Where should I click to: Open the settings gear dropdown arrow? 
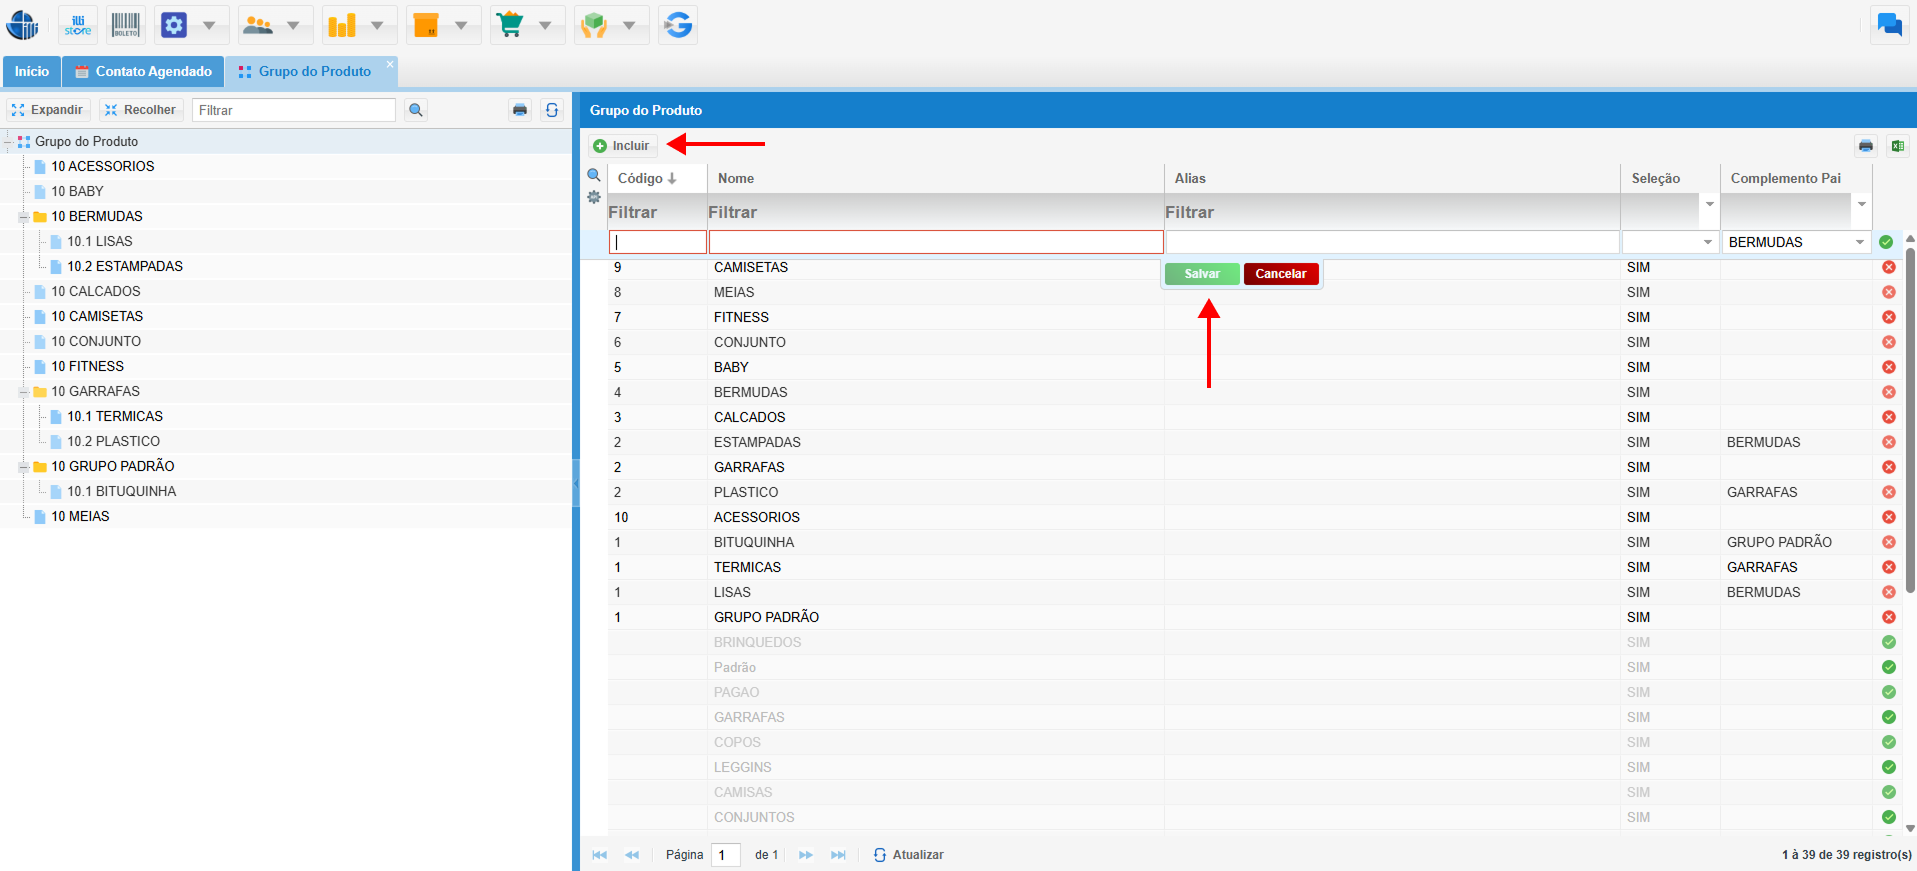(209, 25)
